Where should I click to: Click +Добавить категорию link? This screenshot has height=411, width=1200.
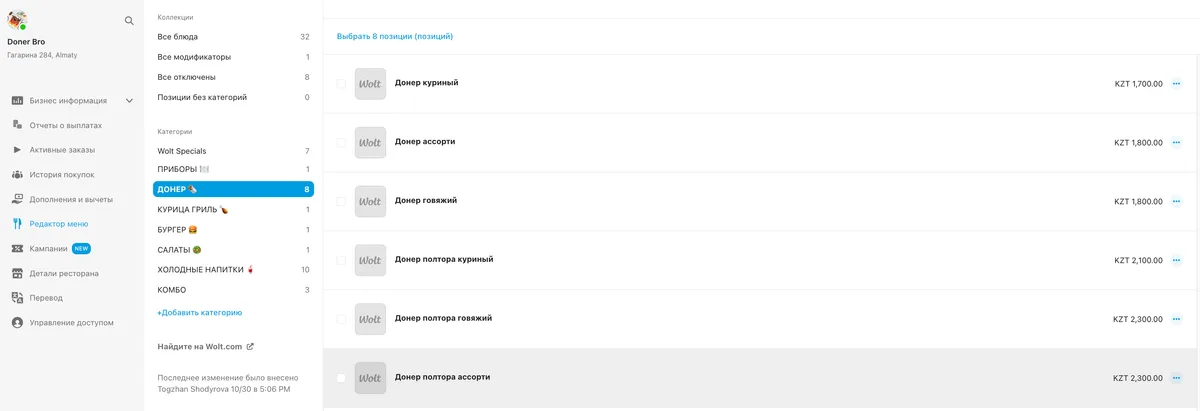pyautogui.click(x=200, y=312)
